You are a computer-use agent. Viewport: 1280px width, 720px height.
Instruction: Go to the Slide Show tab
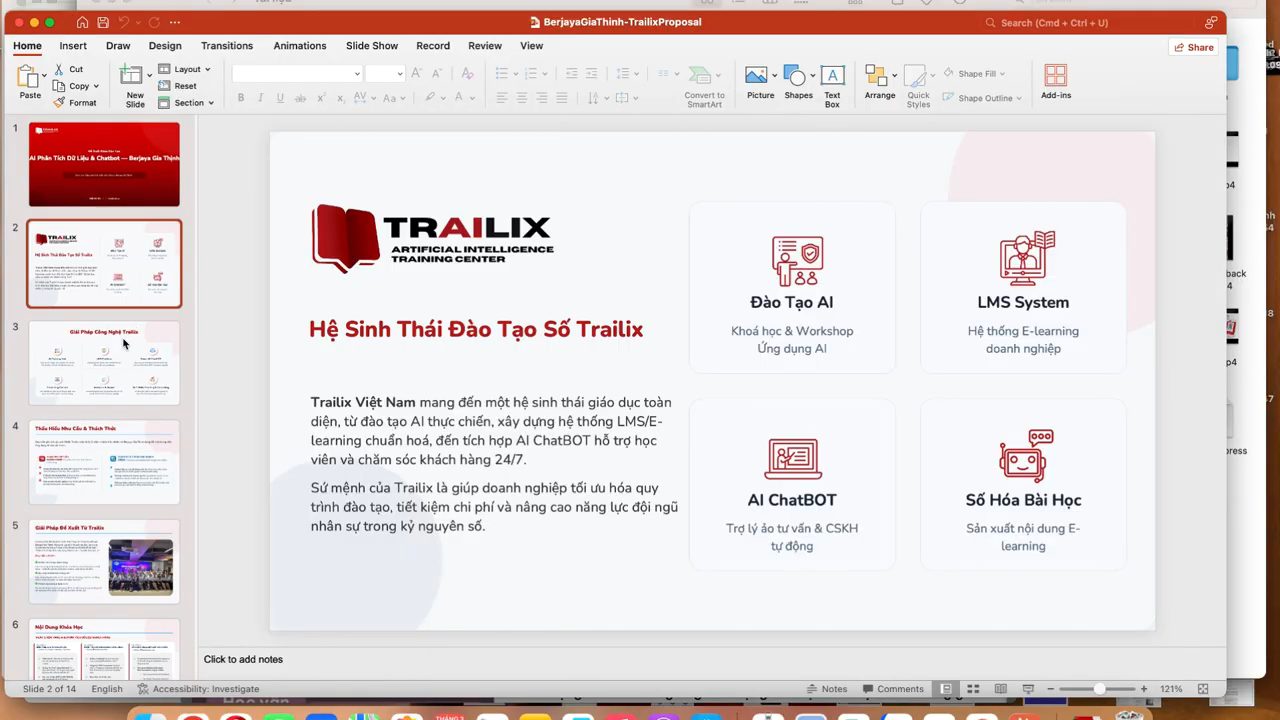[x=372, y=46]
